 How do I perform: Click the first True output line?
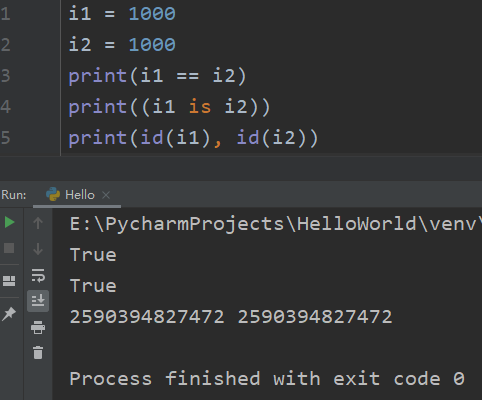(93, 255)
